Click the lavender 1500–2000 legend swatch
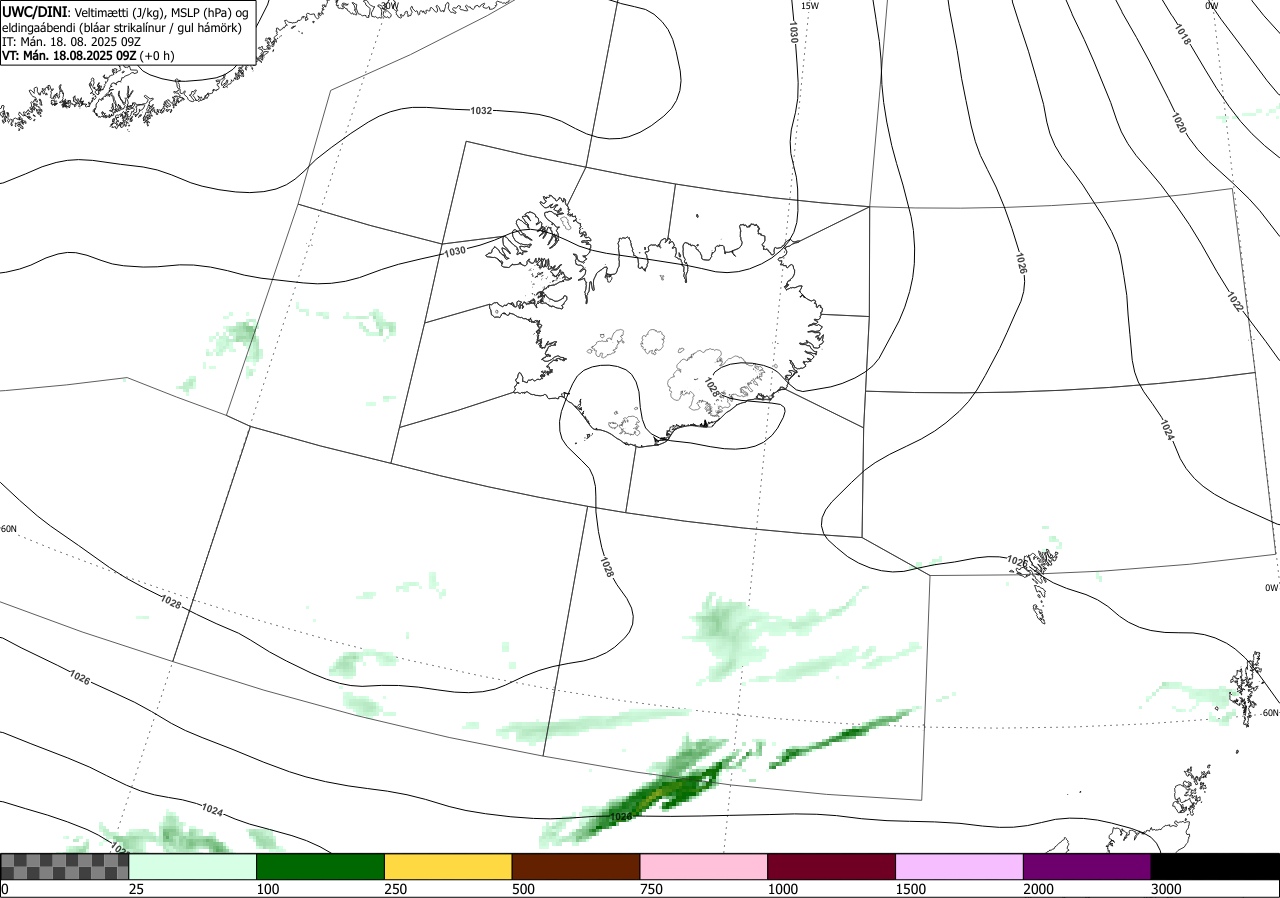Viewport: 1280px width, 898px height. [960, 866]
